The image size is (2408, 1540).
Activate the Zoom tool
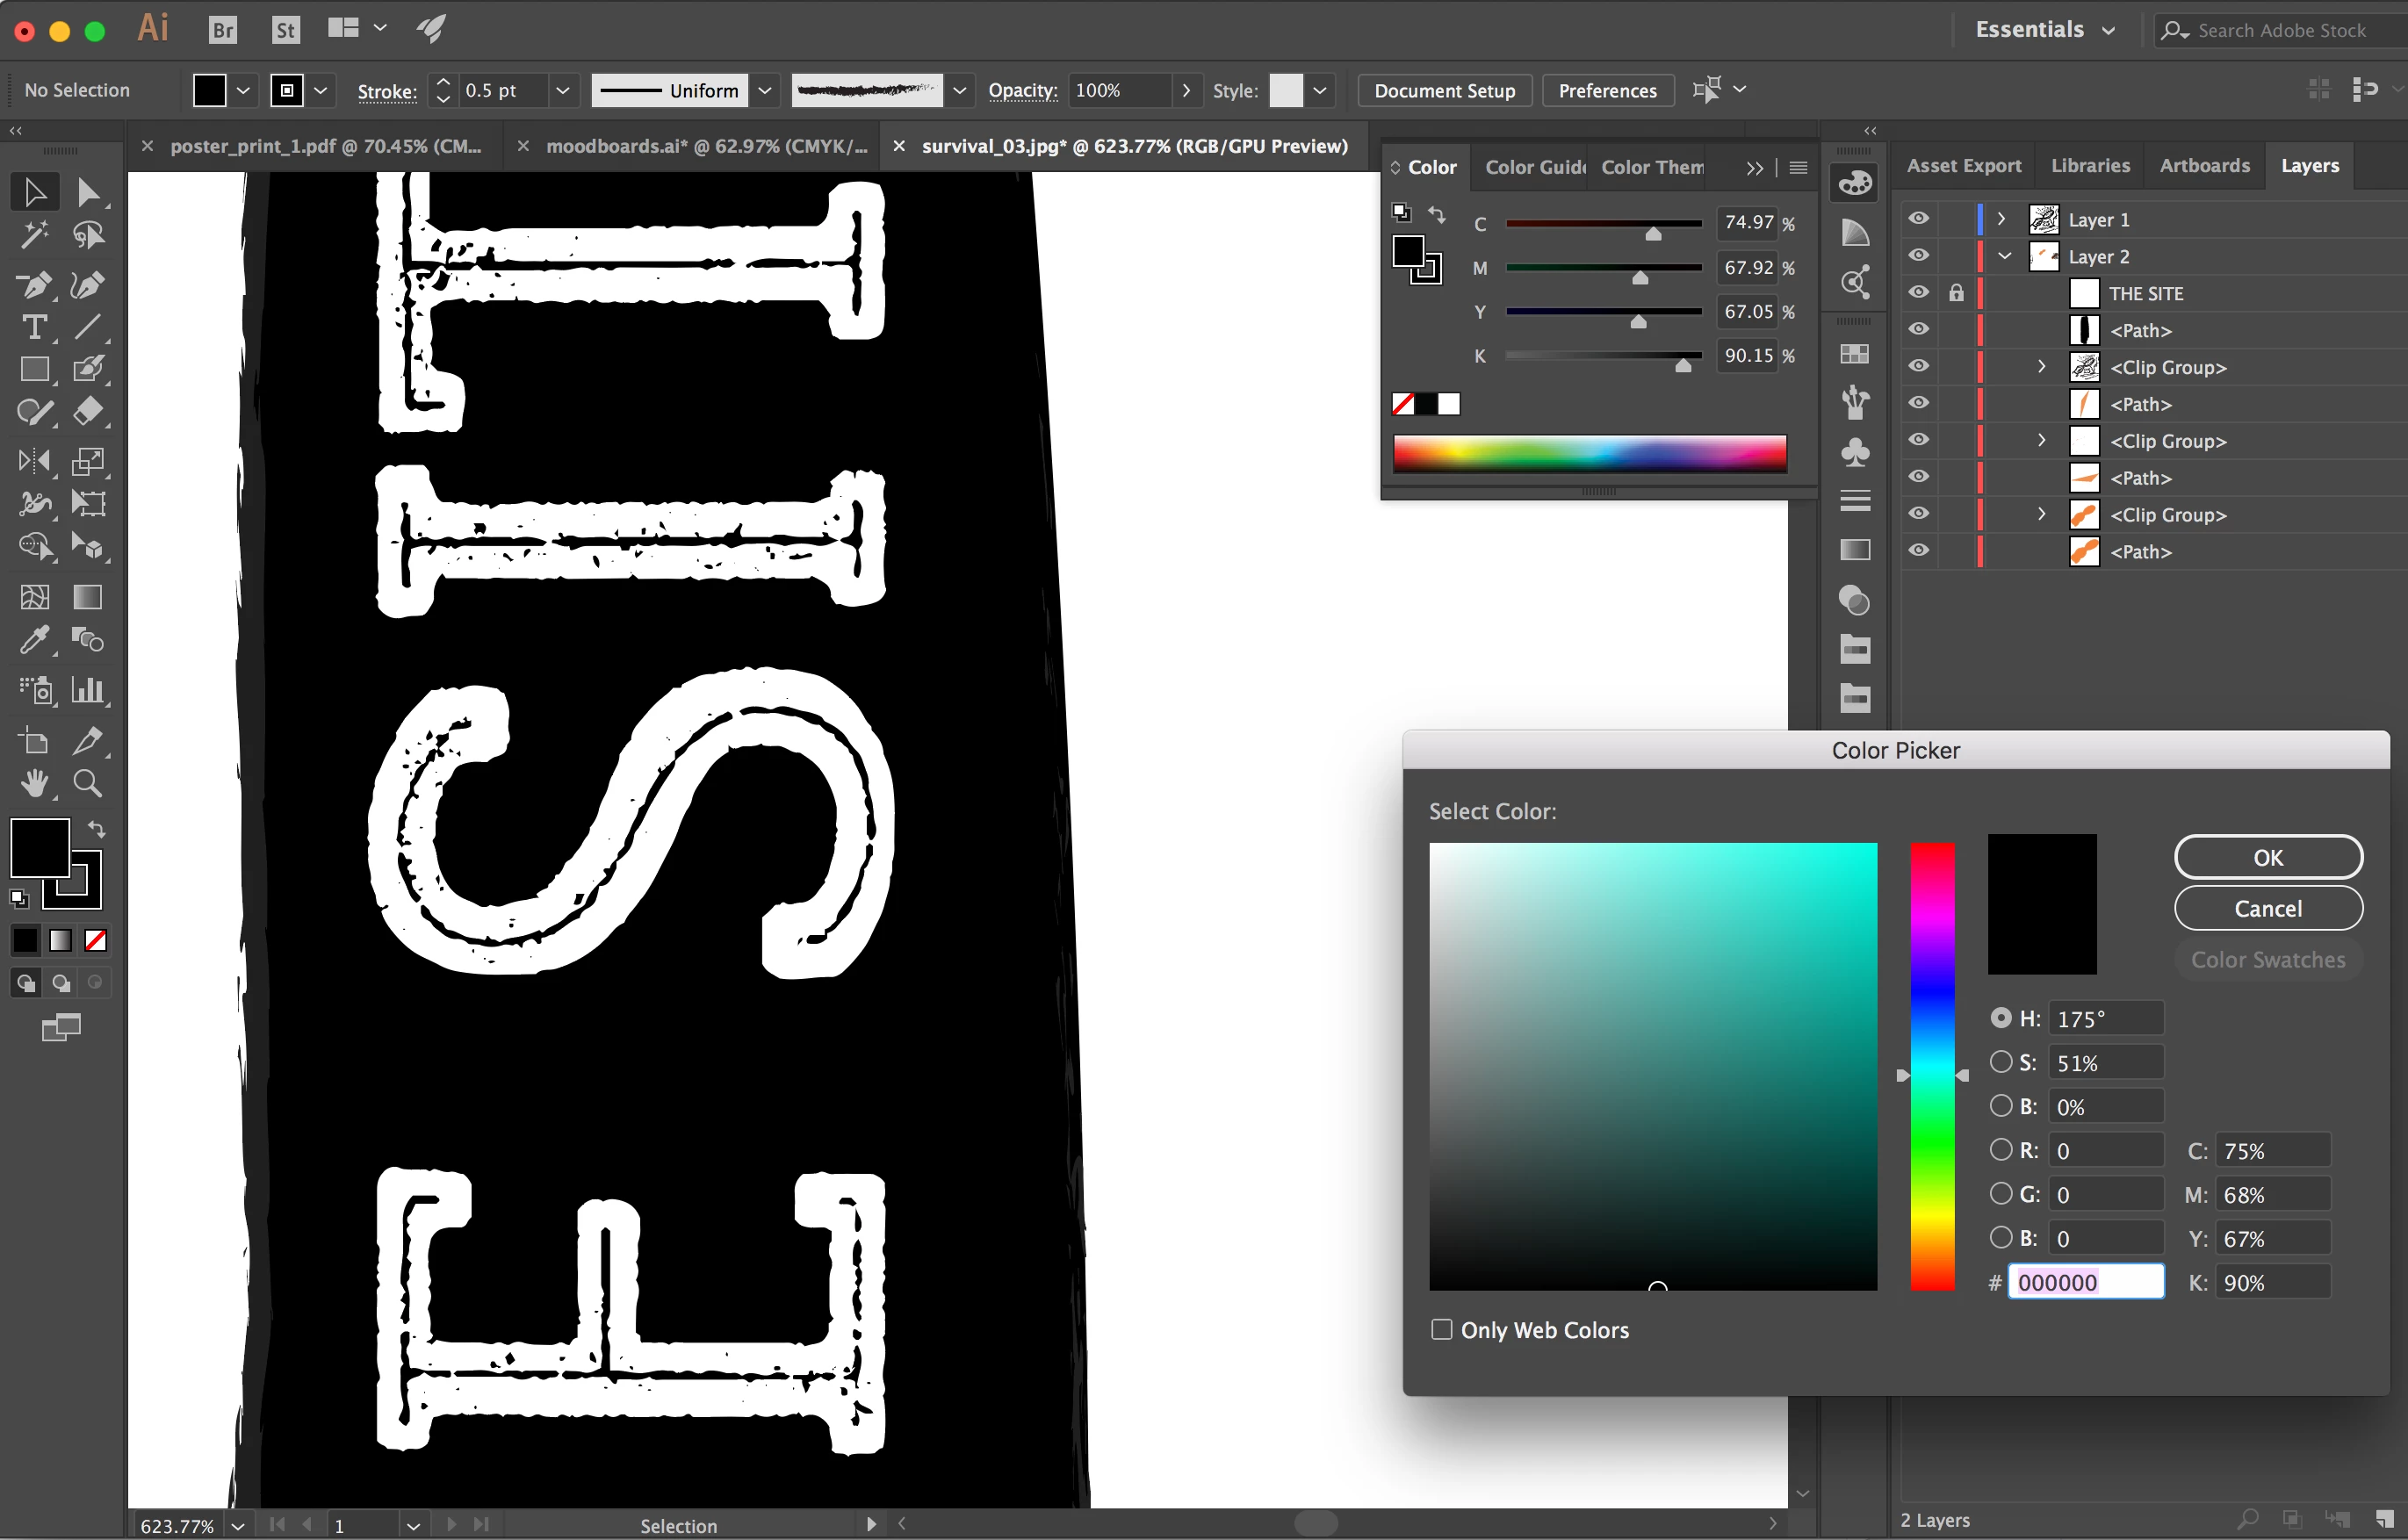[88, 783]
